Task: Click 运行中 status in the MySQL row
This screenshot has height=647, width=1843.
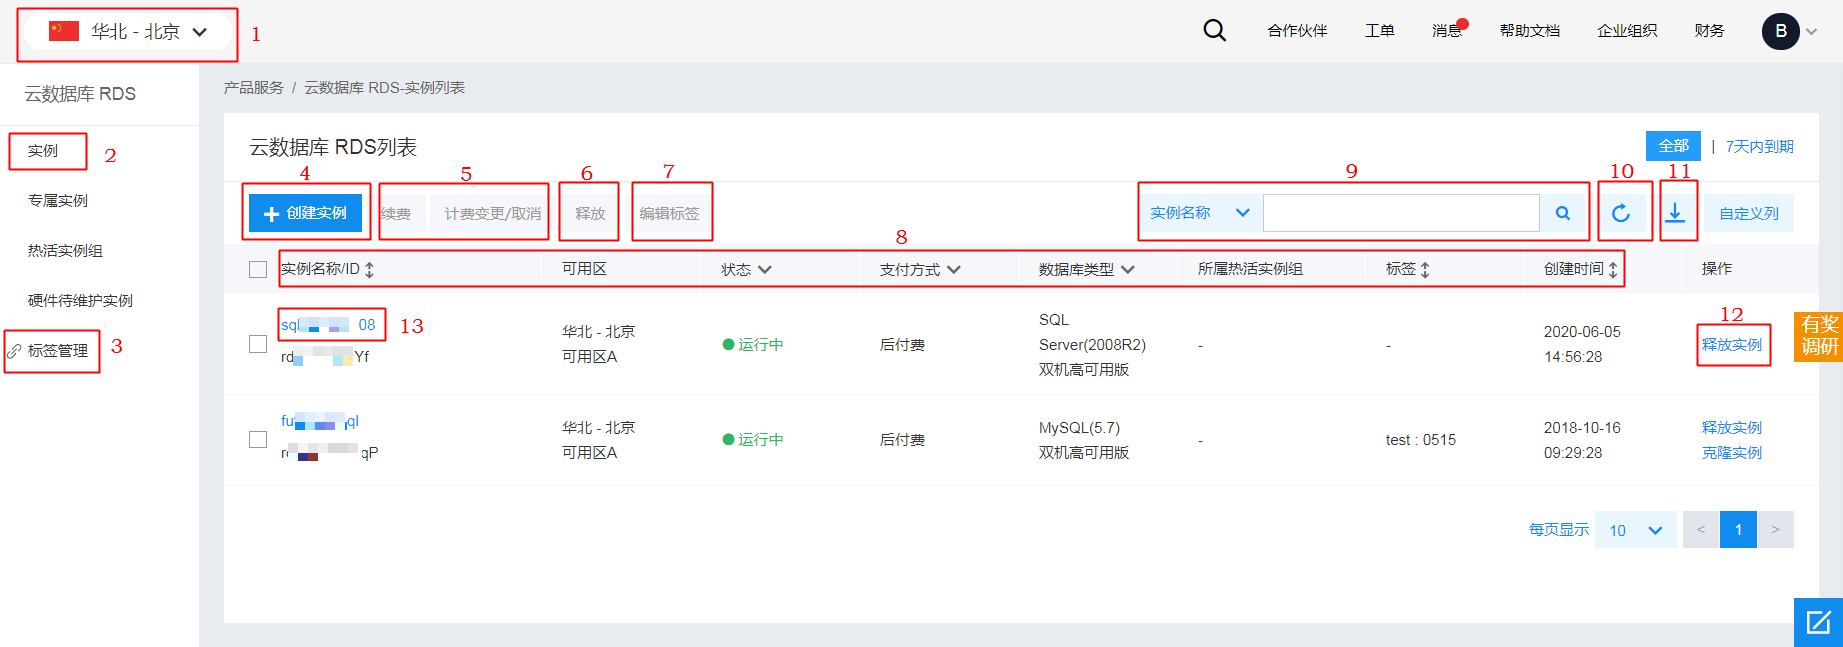Action: point(753,440)
